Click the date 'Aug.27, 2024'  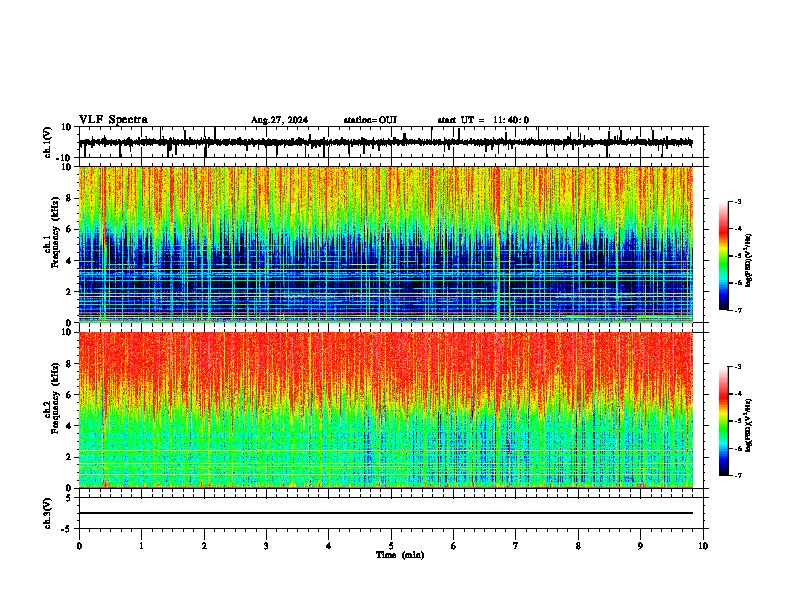coord(279,120)
